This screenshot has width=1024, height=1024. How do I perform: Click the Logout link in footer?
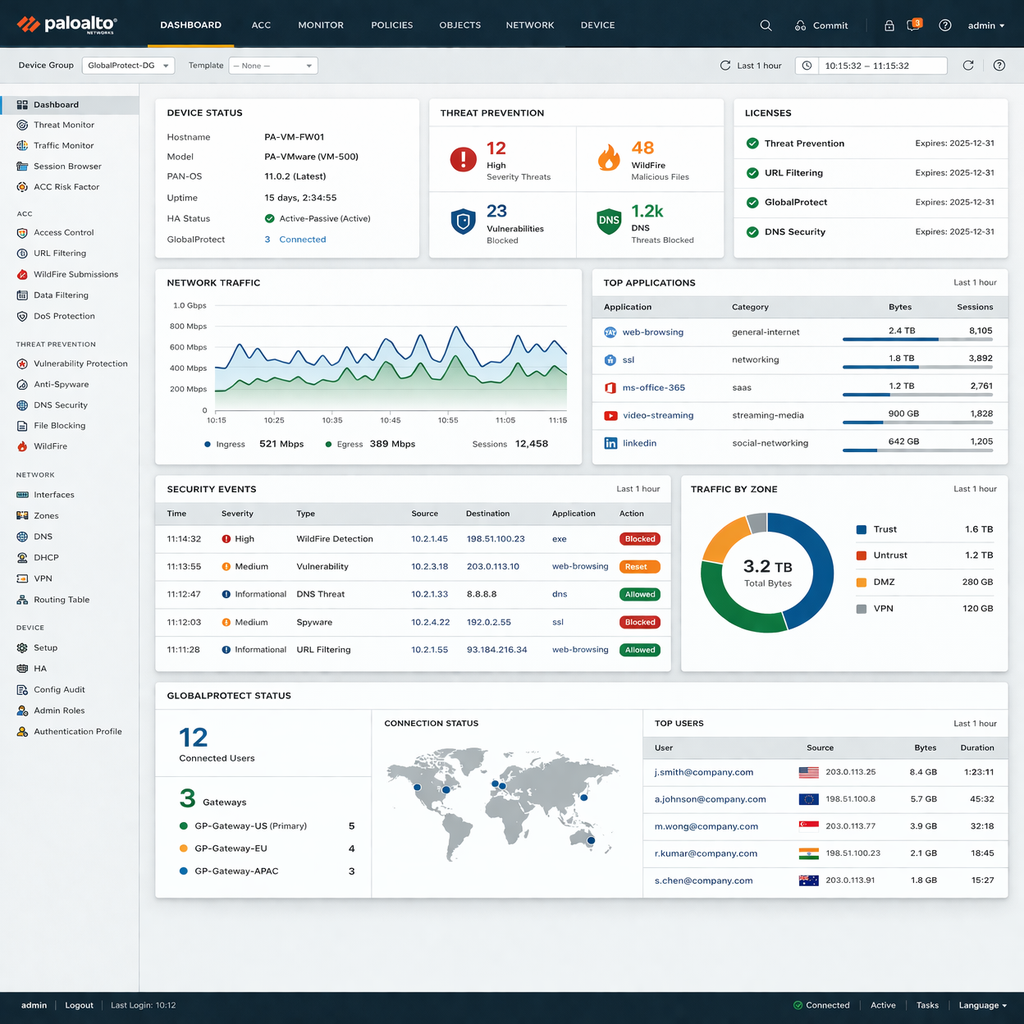79,1005
